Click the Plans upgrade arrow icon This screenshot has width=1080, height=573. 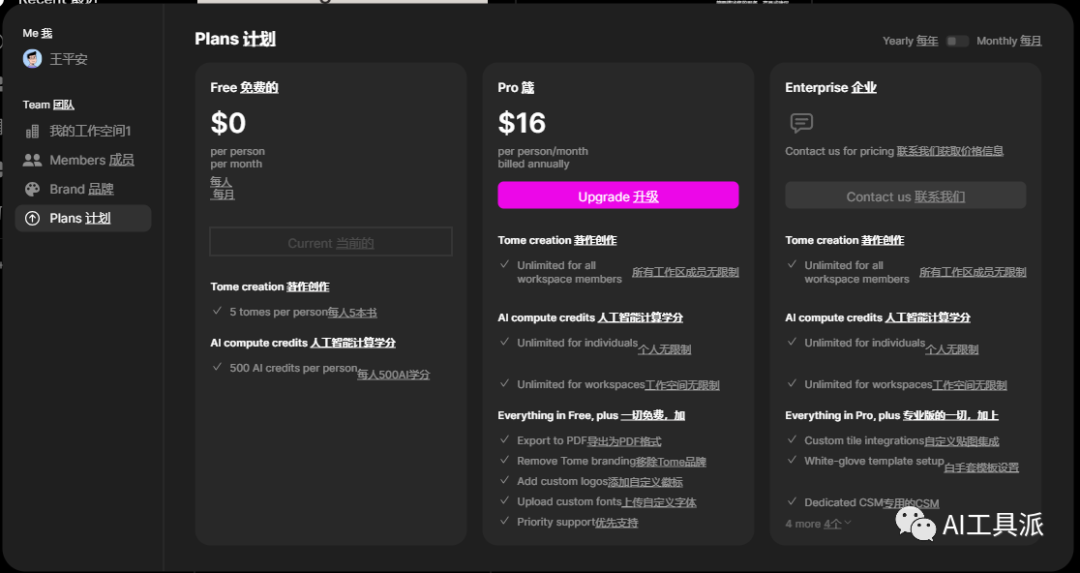(x=32, y=218)
